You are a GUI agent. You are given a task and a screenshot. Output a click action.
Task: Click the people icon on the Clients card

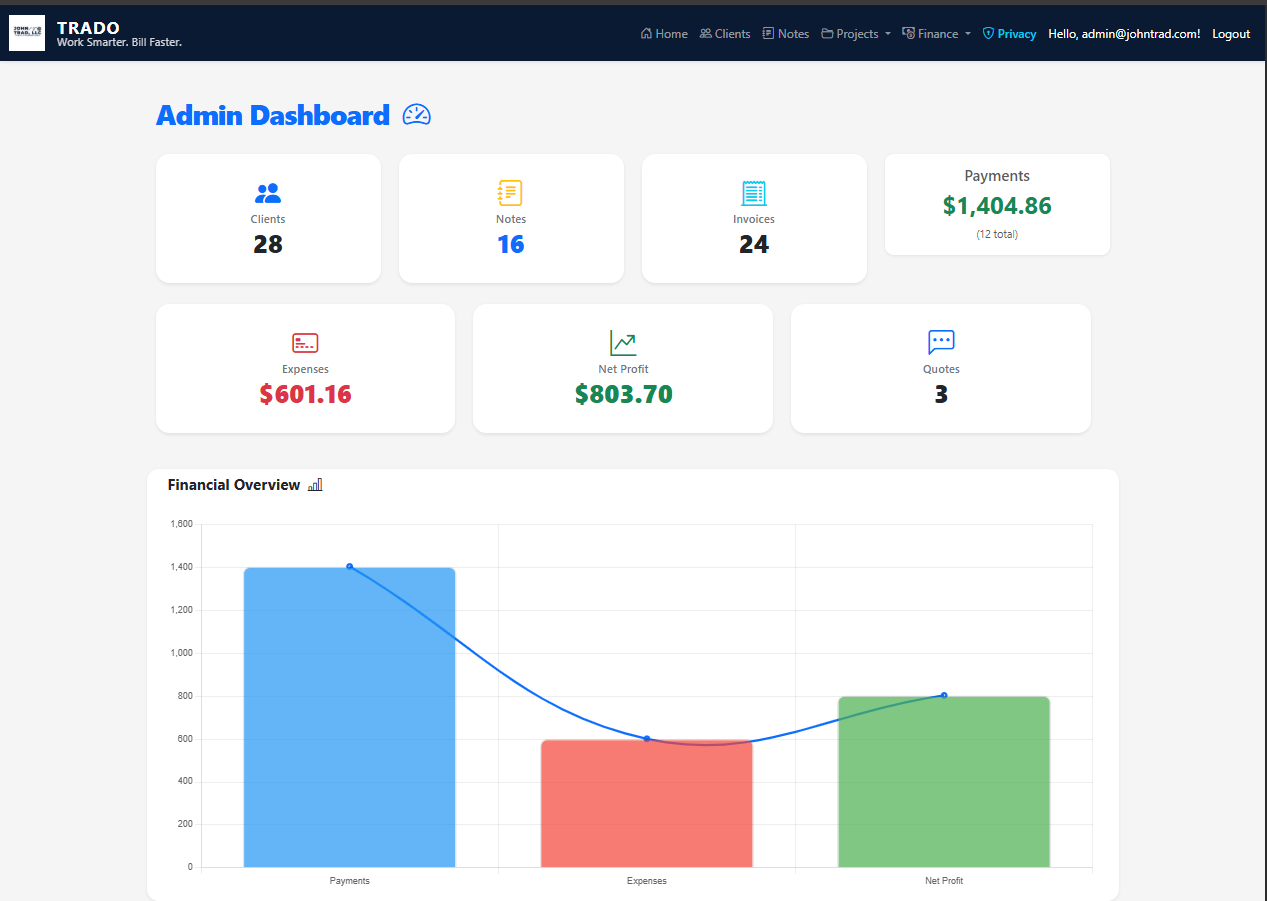[x=267, y=192]
